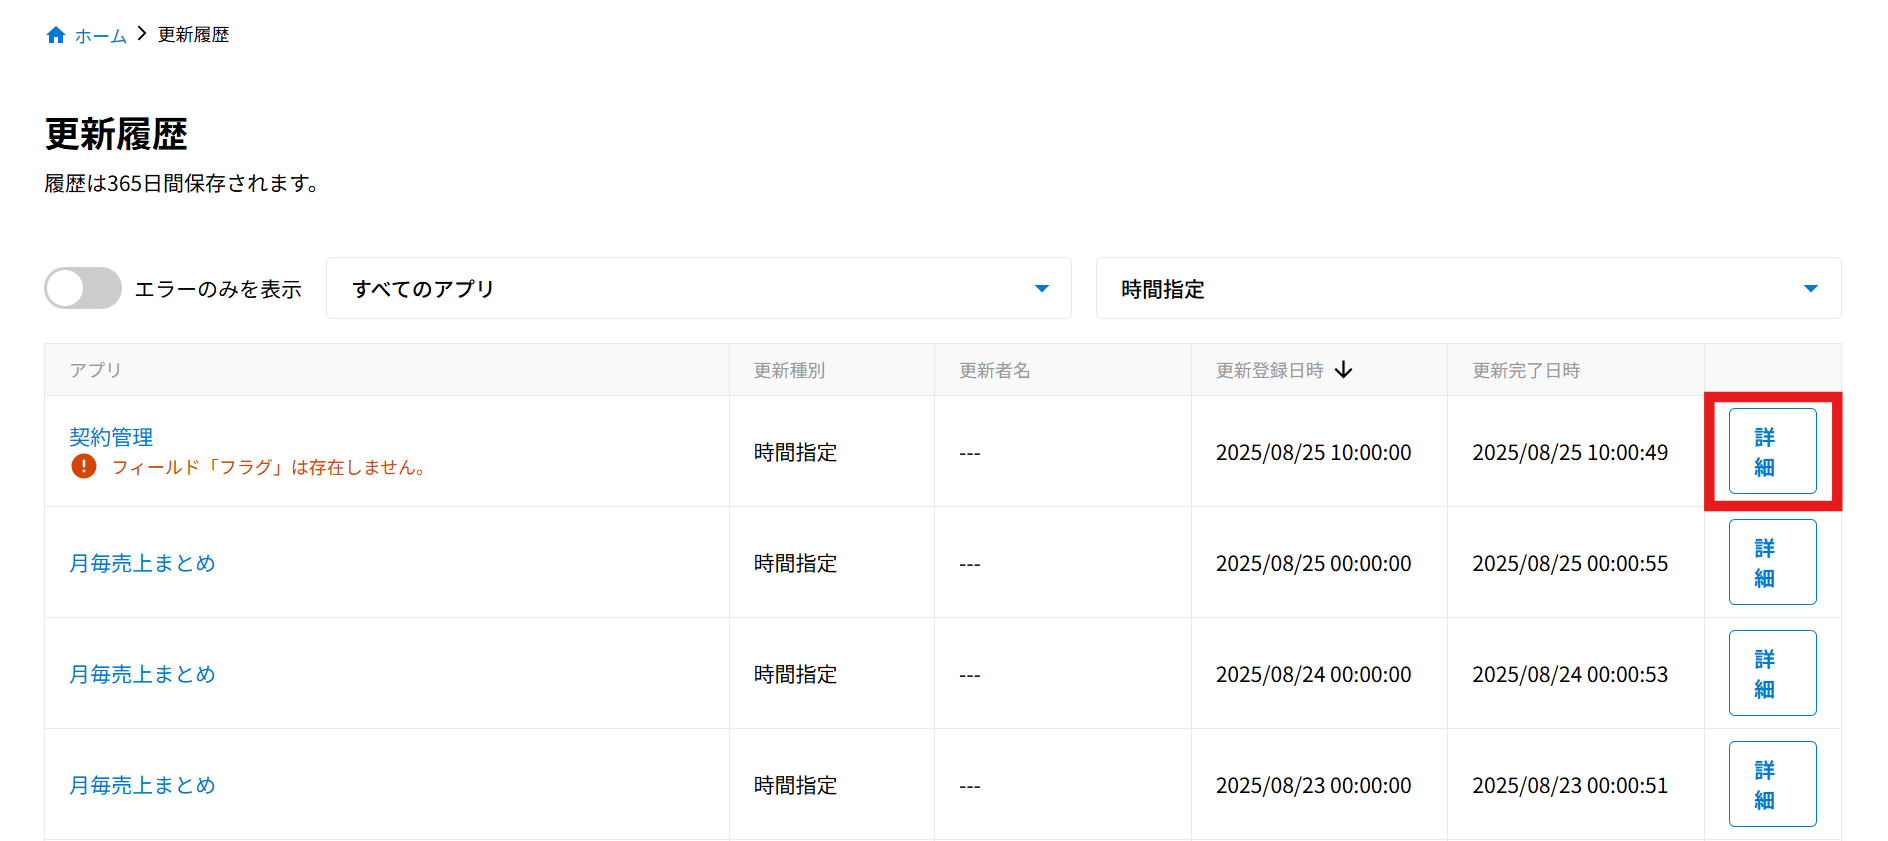Screen dimensions: 1888x841
Task: Open the すべてのアプリ dropdown
Action: point(698,288)
